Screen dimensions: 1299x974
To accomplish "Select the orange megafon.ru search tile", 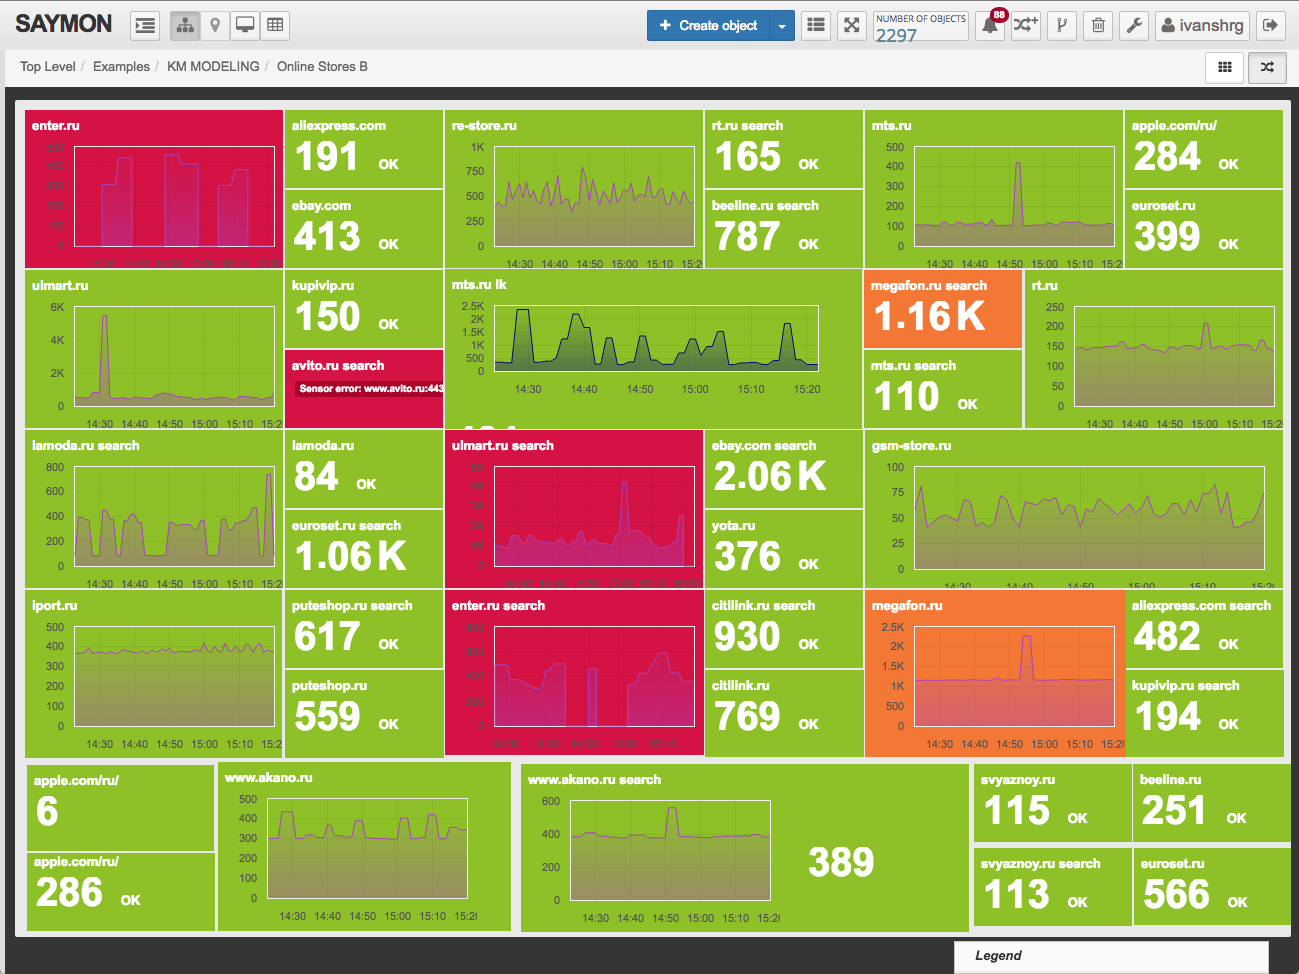I will pos(943,309).
